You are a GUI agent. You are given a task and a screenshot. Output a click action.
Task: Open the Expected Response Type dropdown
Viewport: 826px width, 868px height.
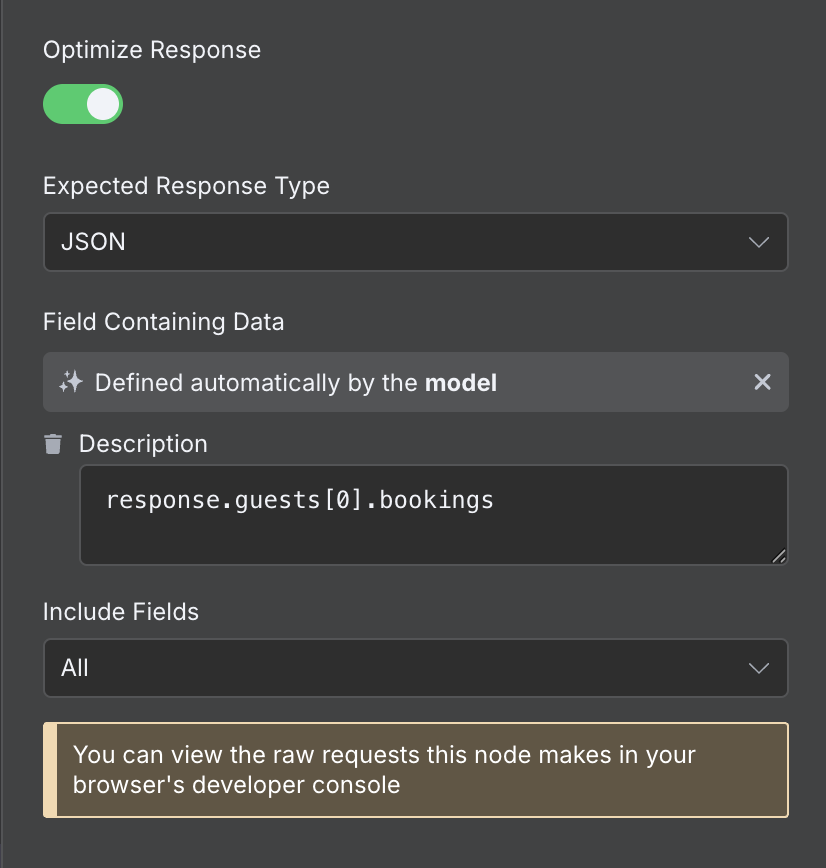[415, 242]
